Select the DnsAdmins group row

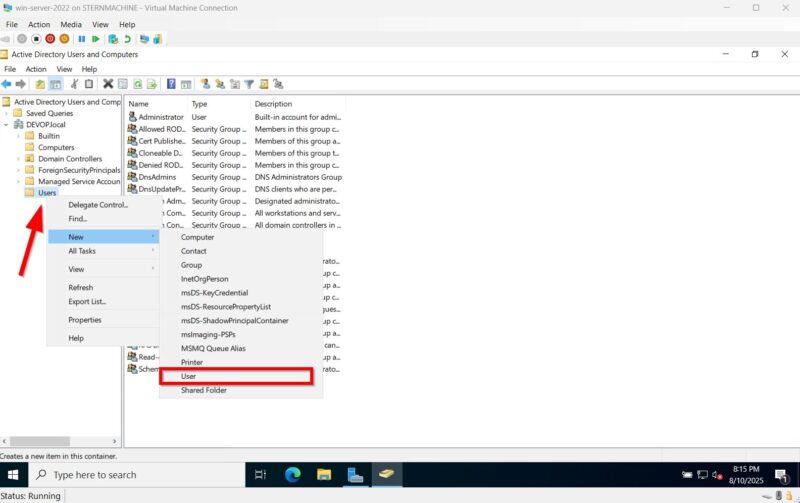point(235,177)
